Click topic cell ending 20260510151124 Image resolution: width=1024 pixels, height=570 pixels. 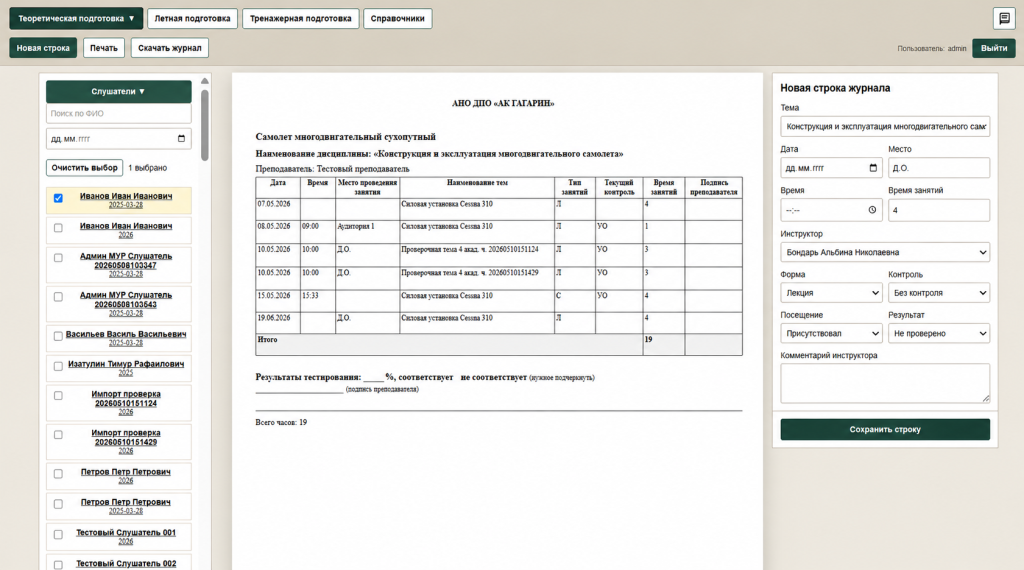pyautogui.click(x=477, y=255)
